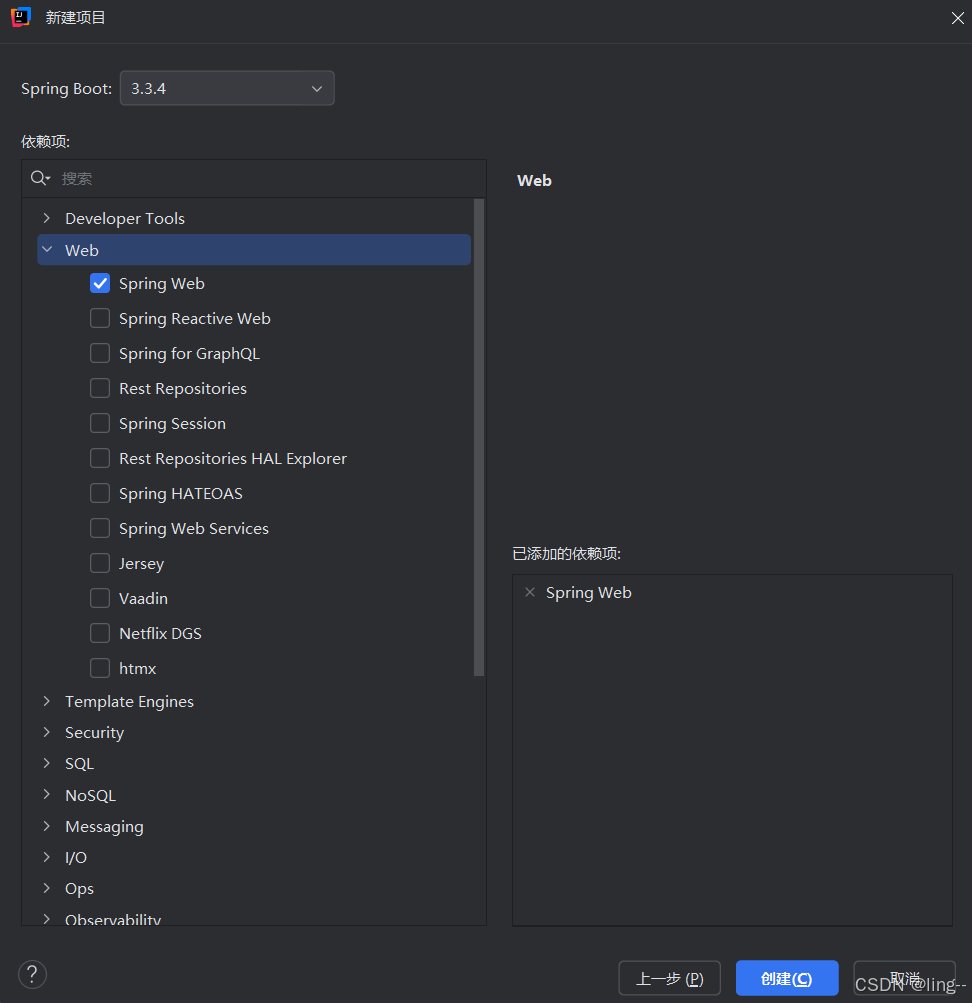Viewport: 972px width, 1003px height.
Task: Enable Spring Session dependency
Action: [x=100, y=423]
